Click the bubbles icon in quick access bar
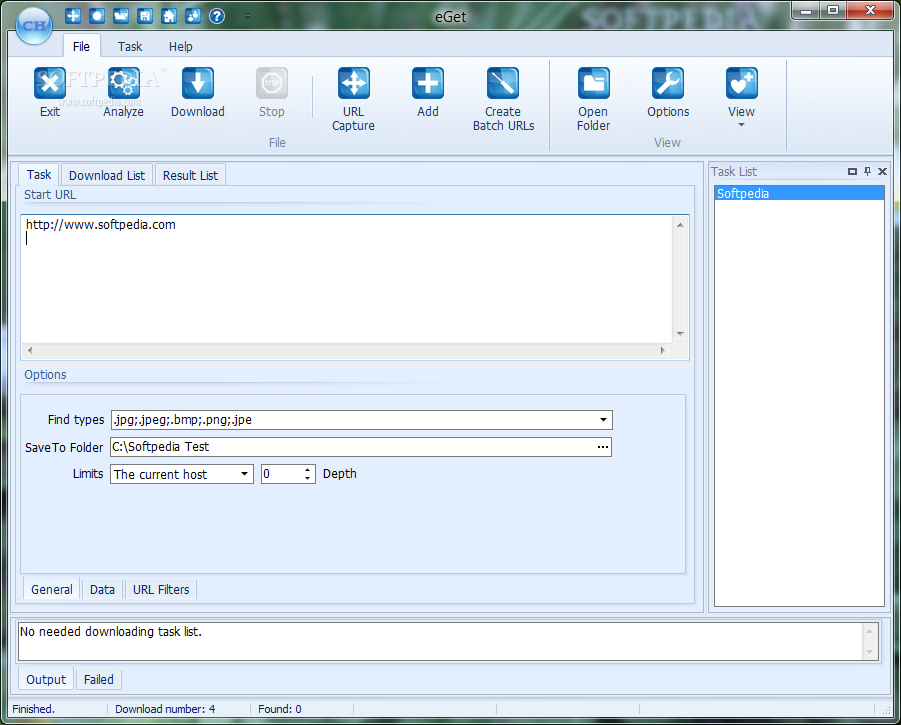 (192, 16)
